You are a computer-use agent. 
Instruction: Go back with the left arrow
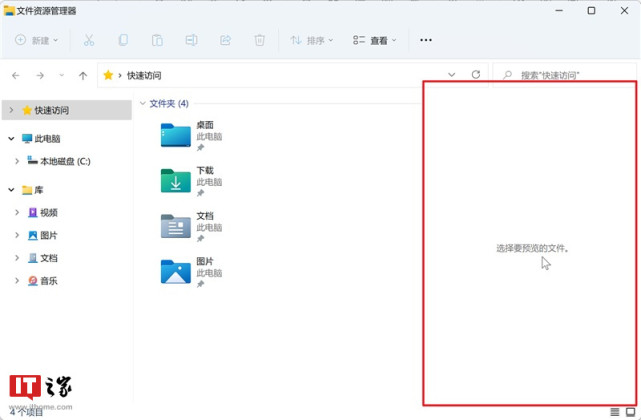(x=16, y=75)
